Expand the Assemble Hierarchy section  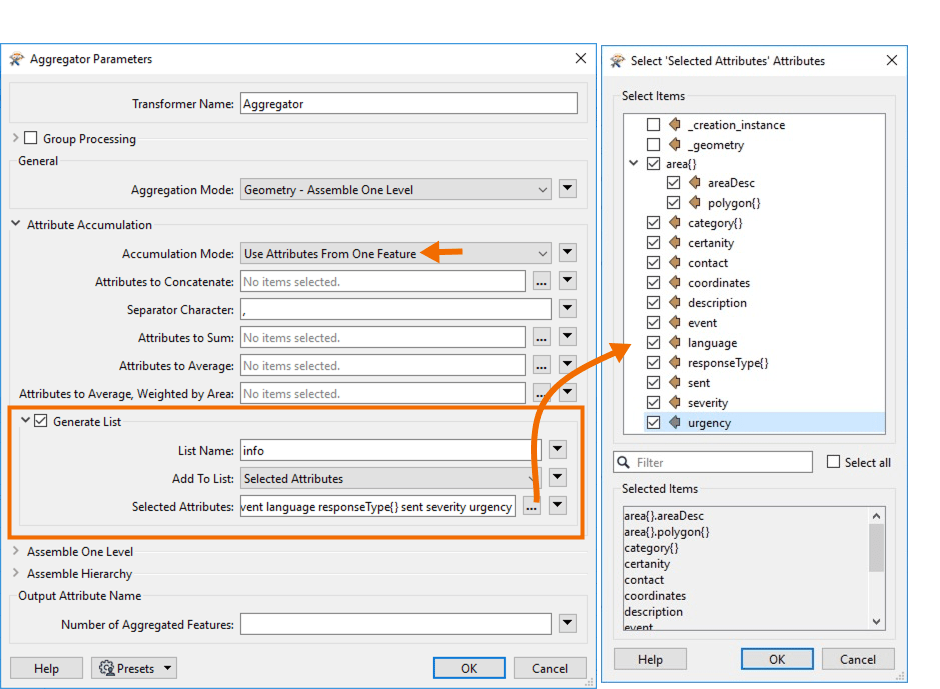pyautogui.click(x=18, y=573)
